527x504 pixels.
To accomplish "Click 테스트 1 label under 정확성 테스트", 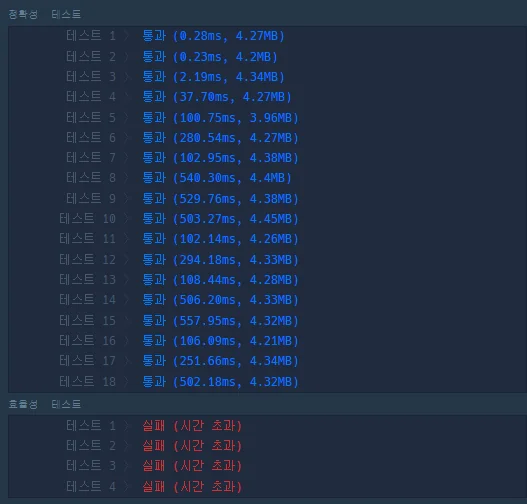I will click(91, 36).
